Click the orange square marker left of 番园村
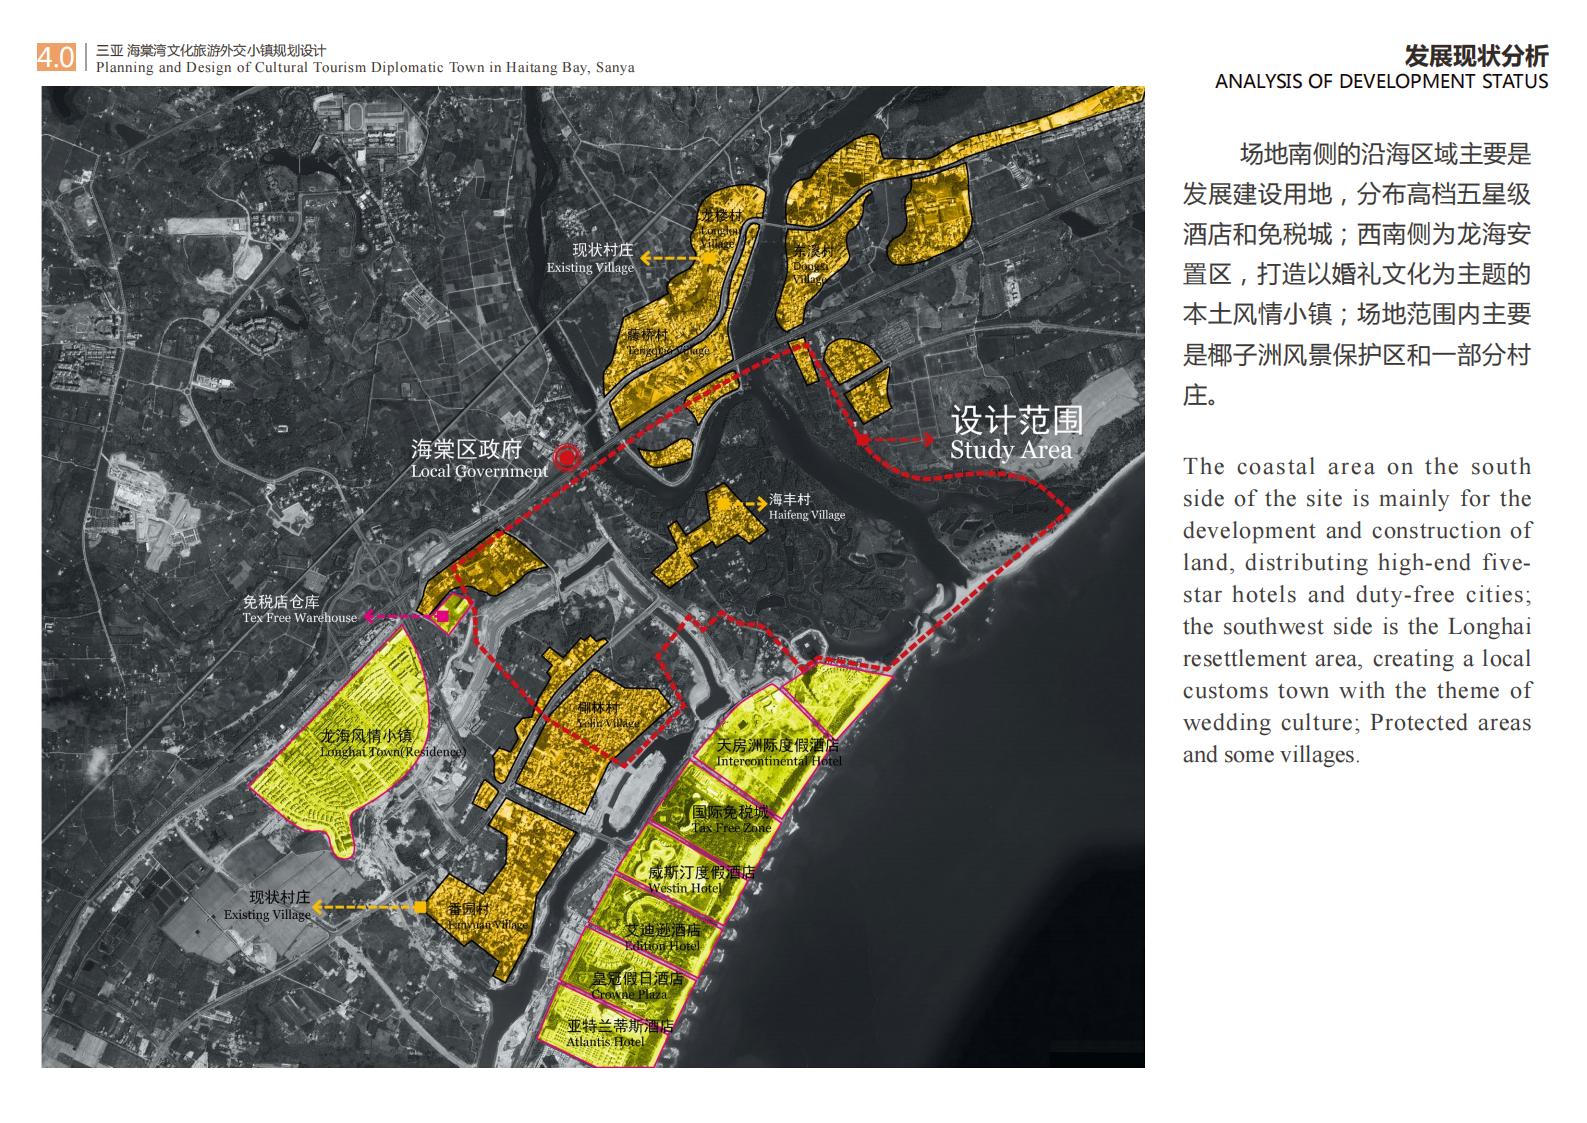Image resolution: width=1587 pixels, height=1123 pixels. coord(420,908)
